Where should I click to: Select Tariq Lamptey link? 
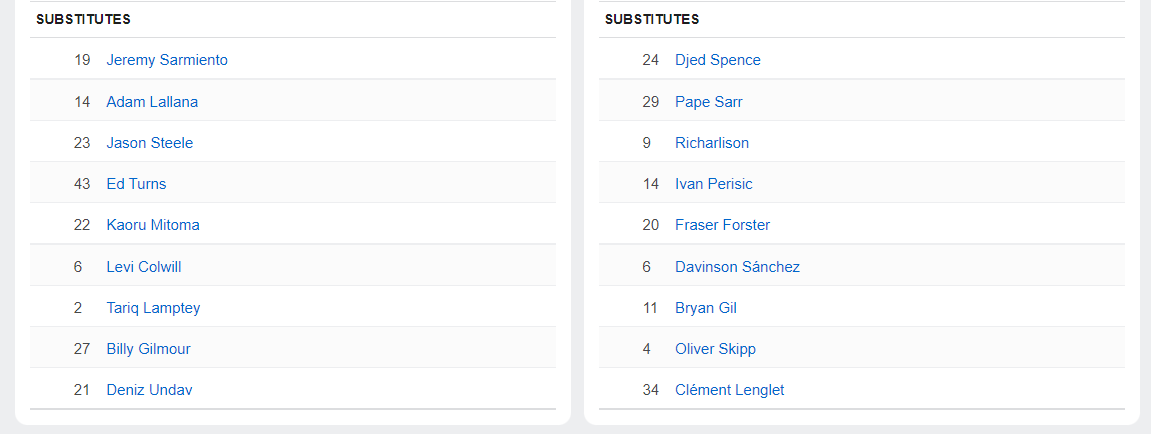pyautogui.click(x=153, y=308)
